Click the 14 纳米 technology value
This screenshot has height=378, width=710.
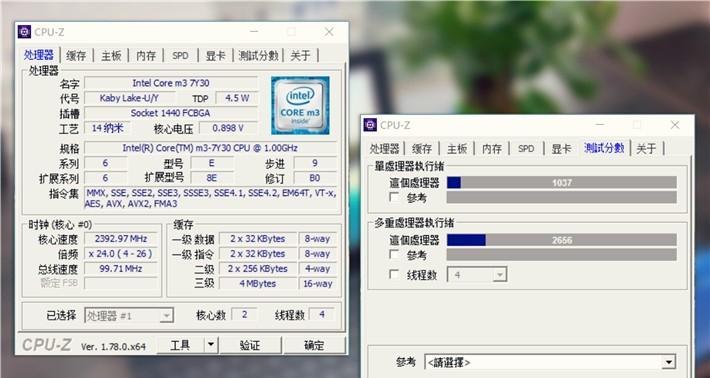(107, 128)
